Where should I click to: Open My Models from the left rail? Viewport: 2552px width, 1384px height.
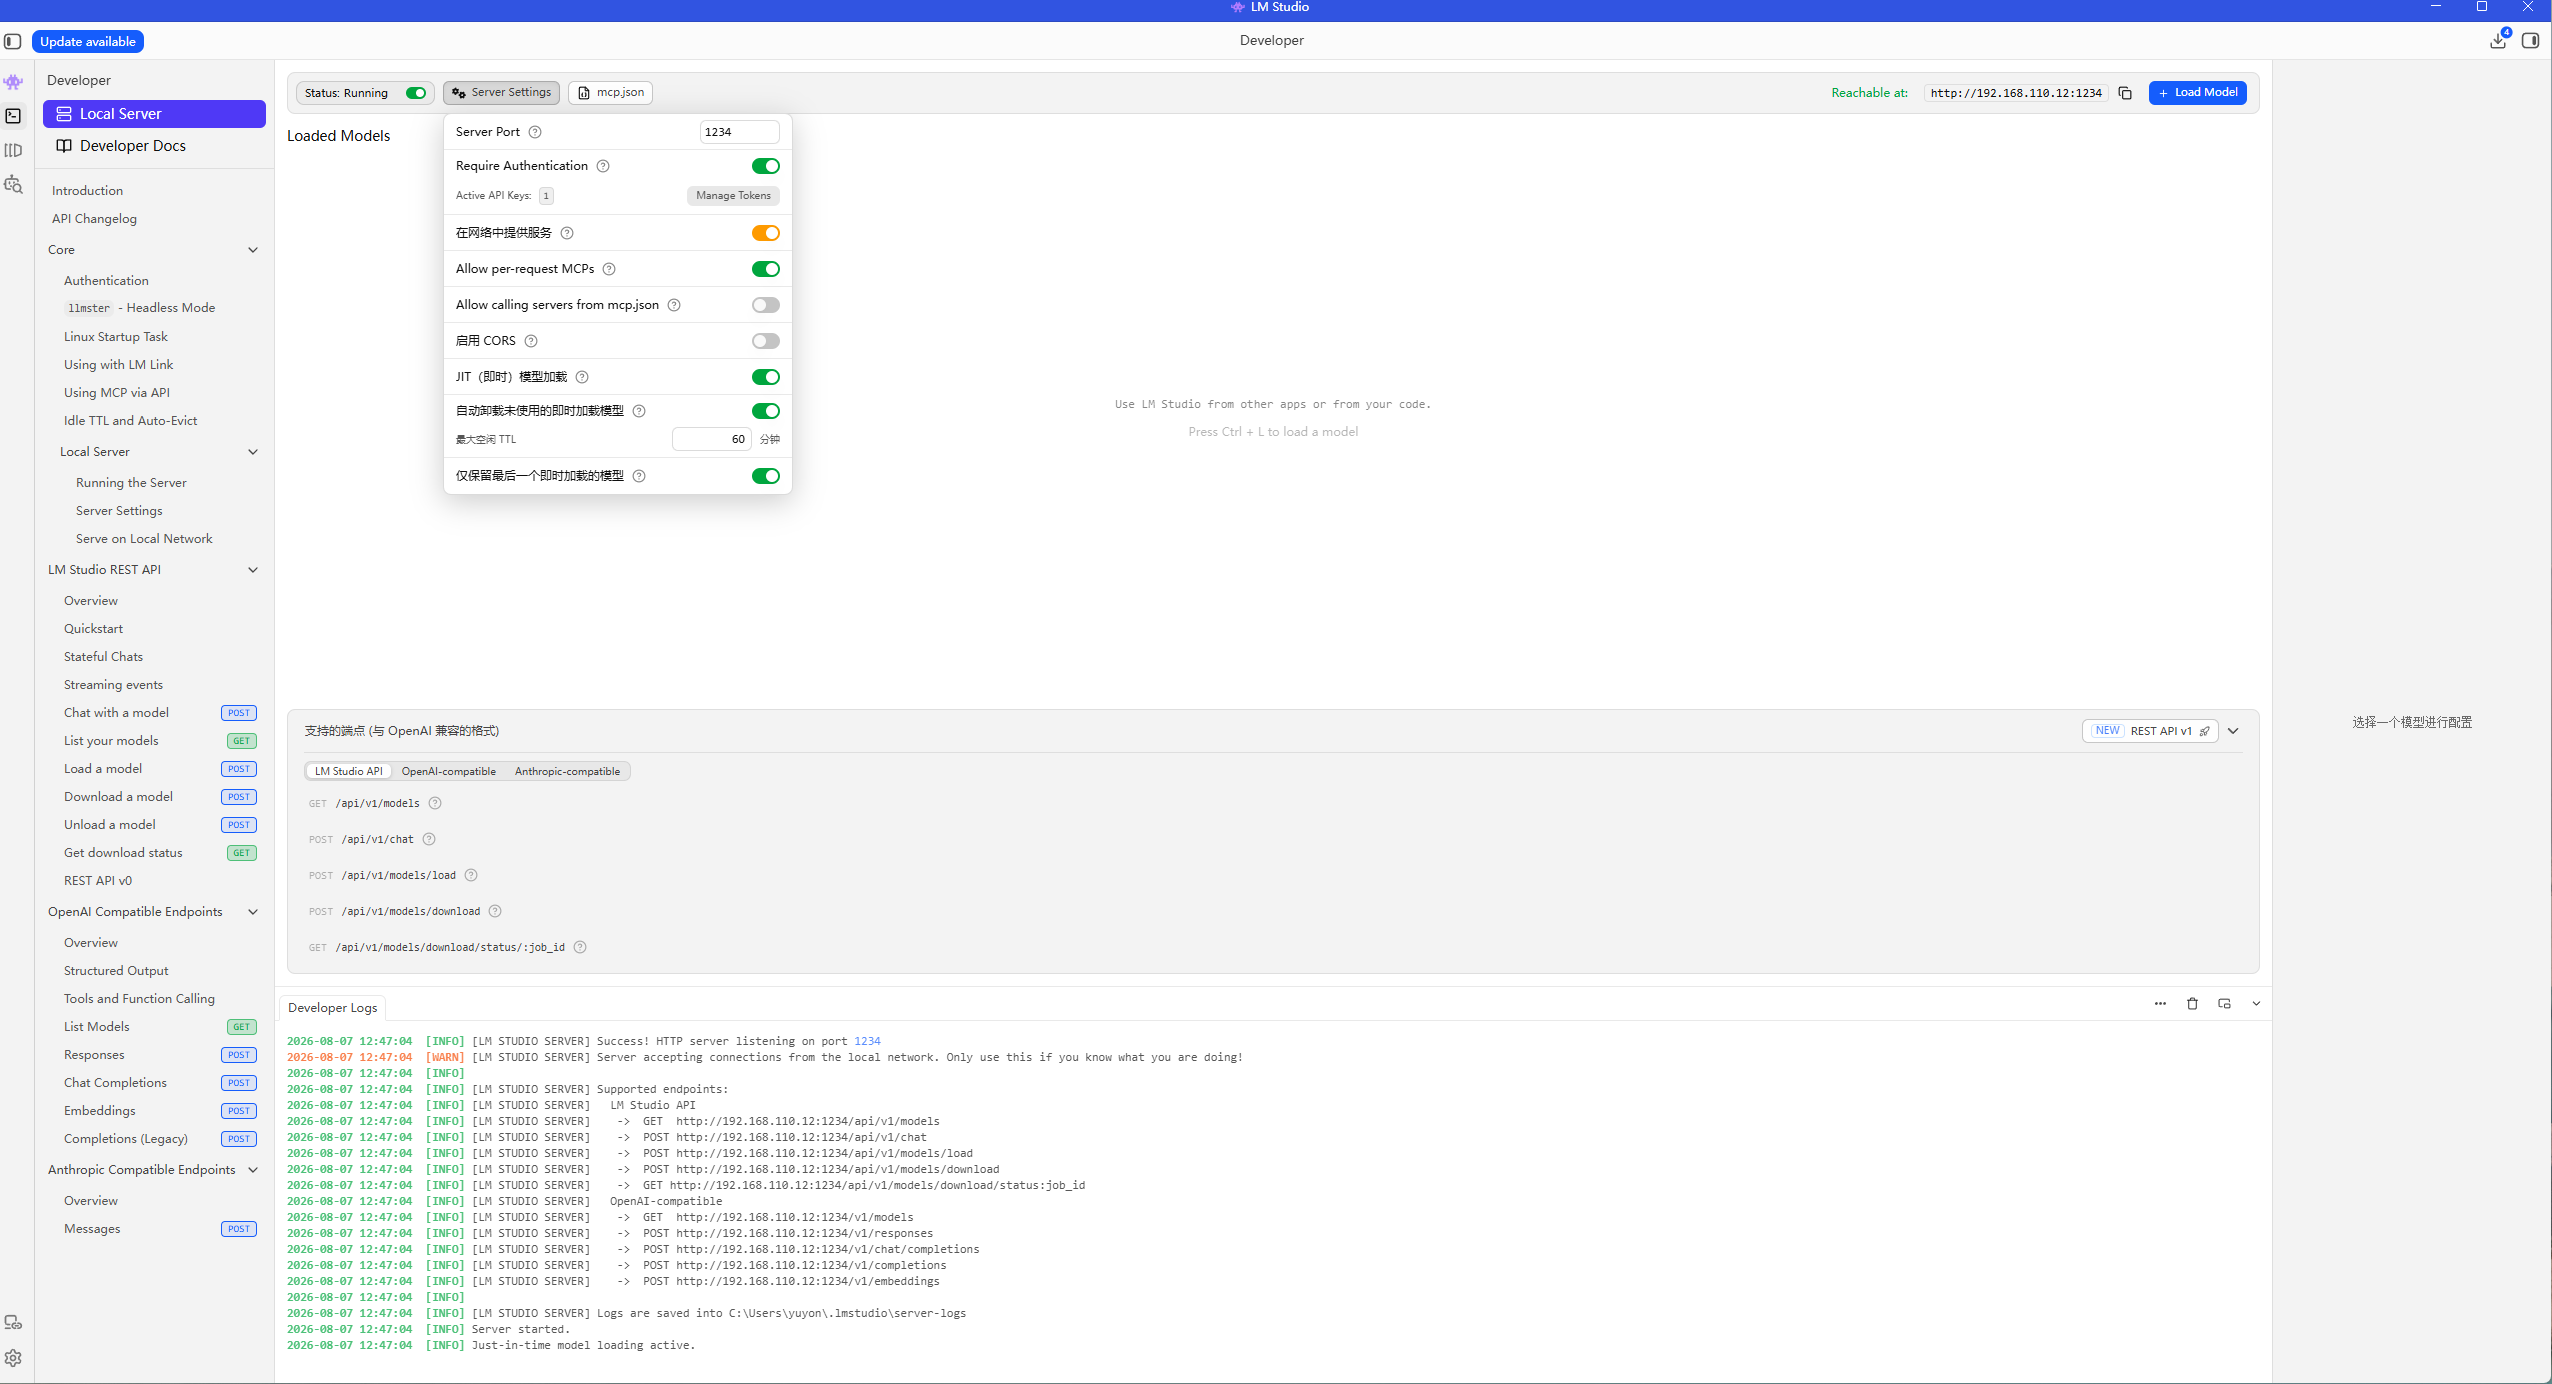pos(13,150)
